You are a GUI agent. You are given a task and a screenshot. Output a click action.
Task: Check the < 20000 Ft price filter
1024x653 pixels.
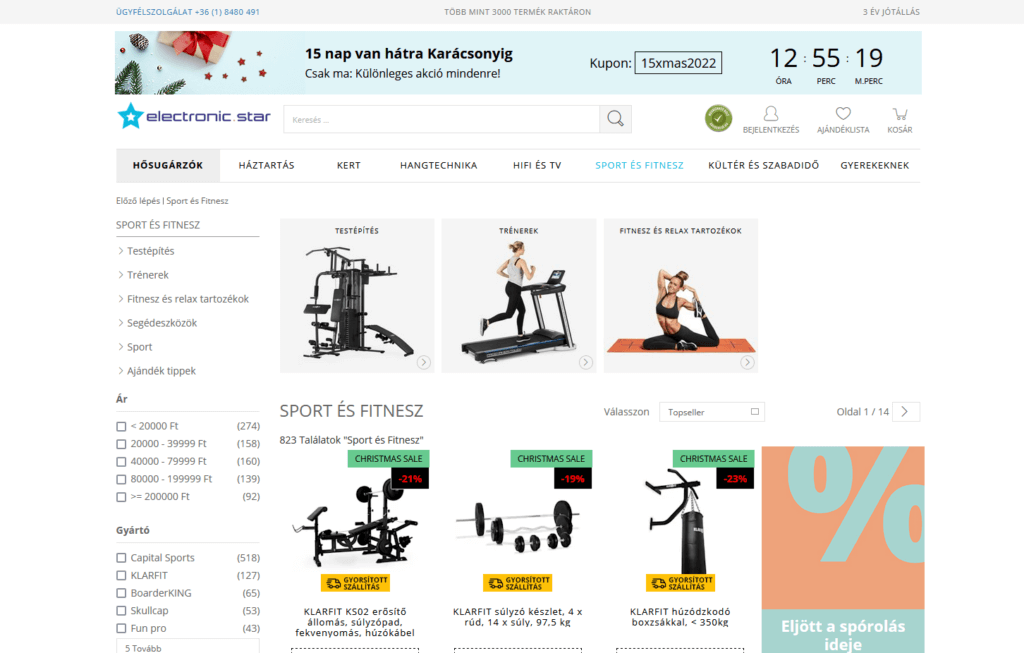(121, 426)
